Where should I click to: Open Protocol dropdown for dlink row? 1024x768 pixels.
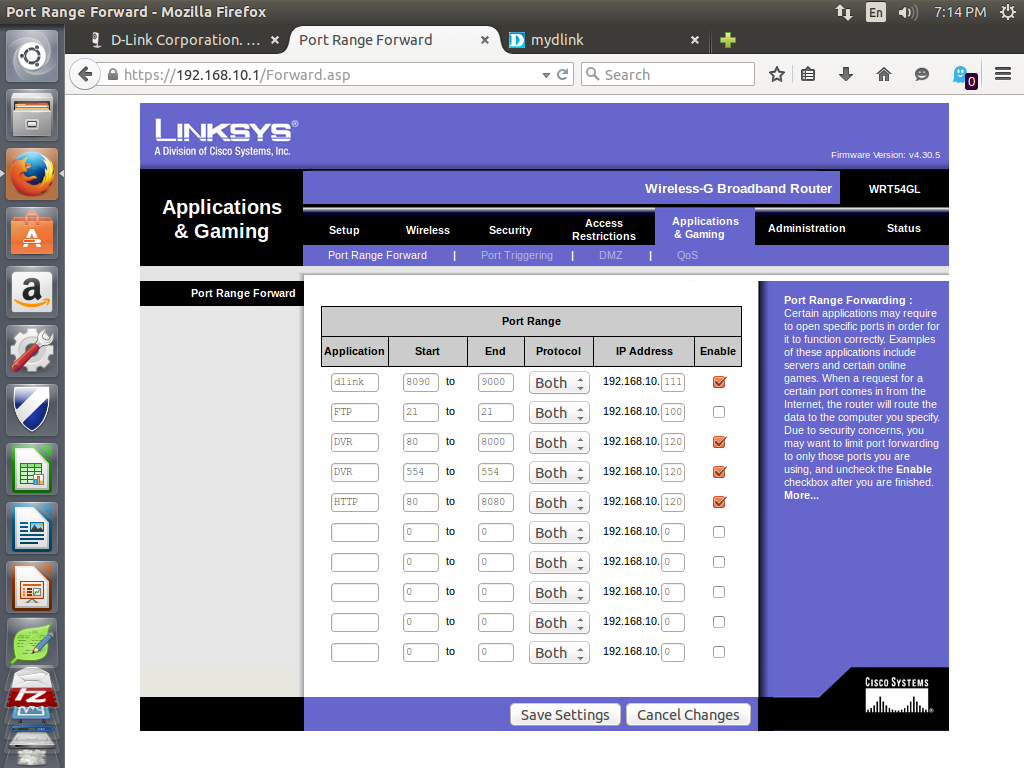559,383
